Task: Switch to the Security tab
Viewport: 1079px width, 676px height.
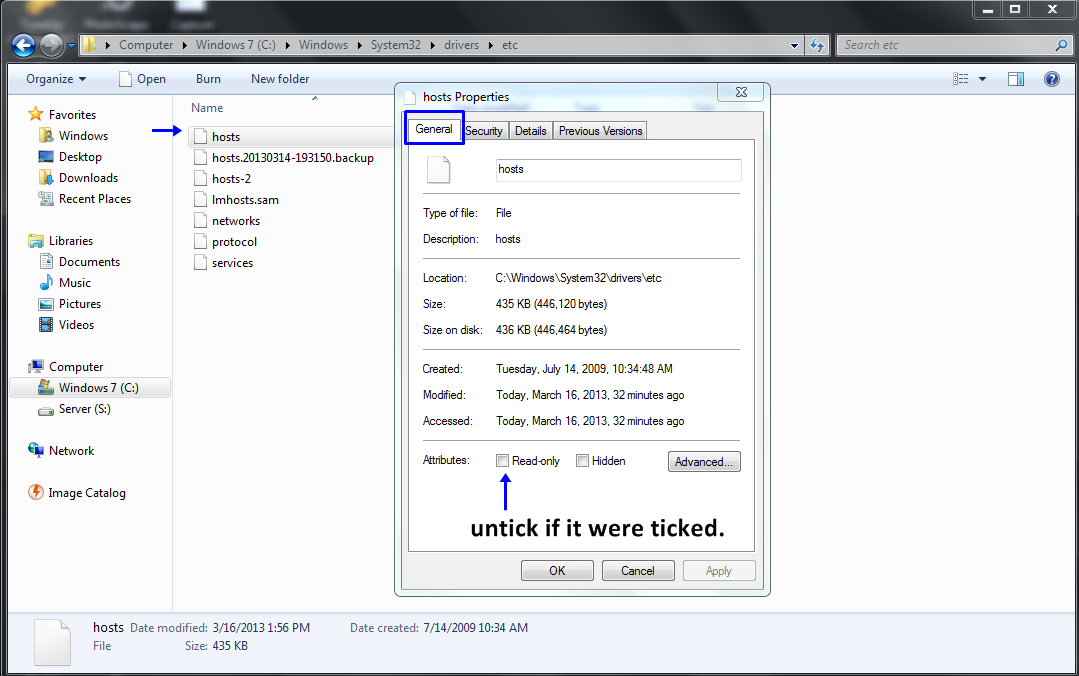Action: click(x=484, y=130)
